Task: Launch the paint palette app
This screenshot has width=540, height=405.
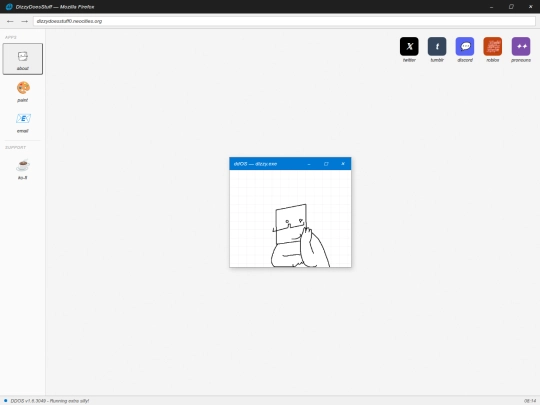Action: 23,92
